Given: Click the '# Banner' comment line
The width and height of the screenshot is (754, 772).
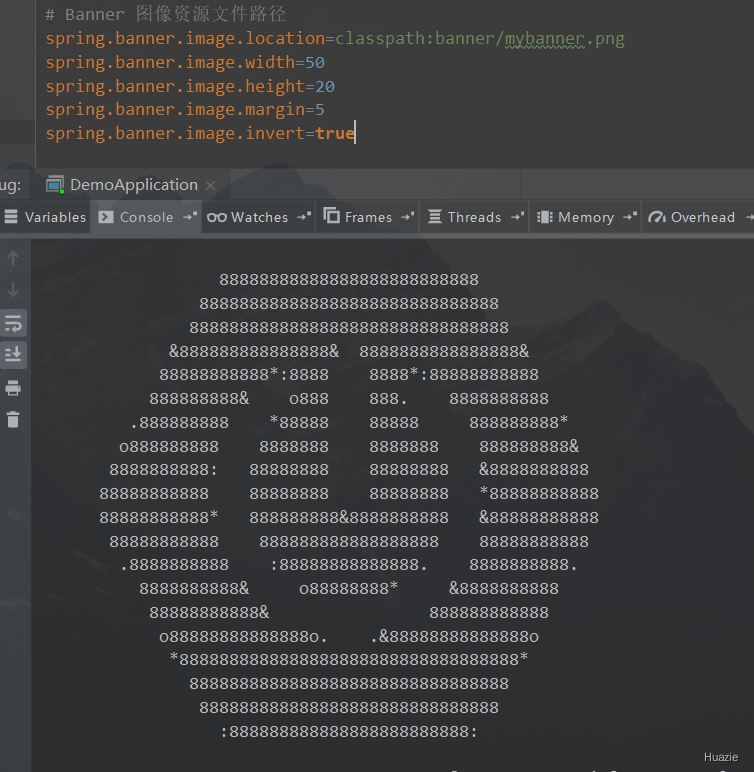Looking at the screenshot, I should point(165,14).
